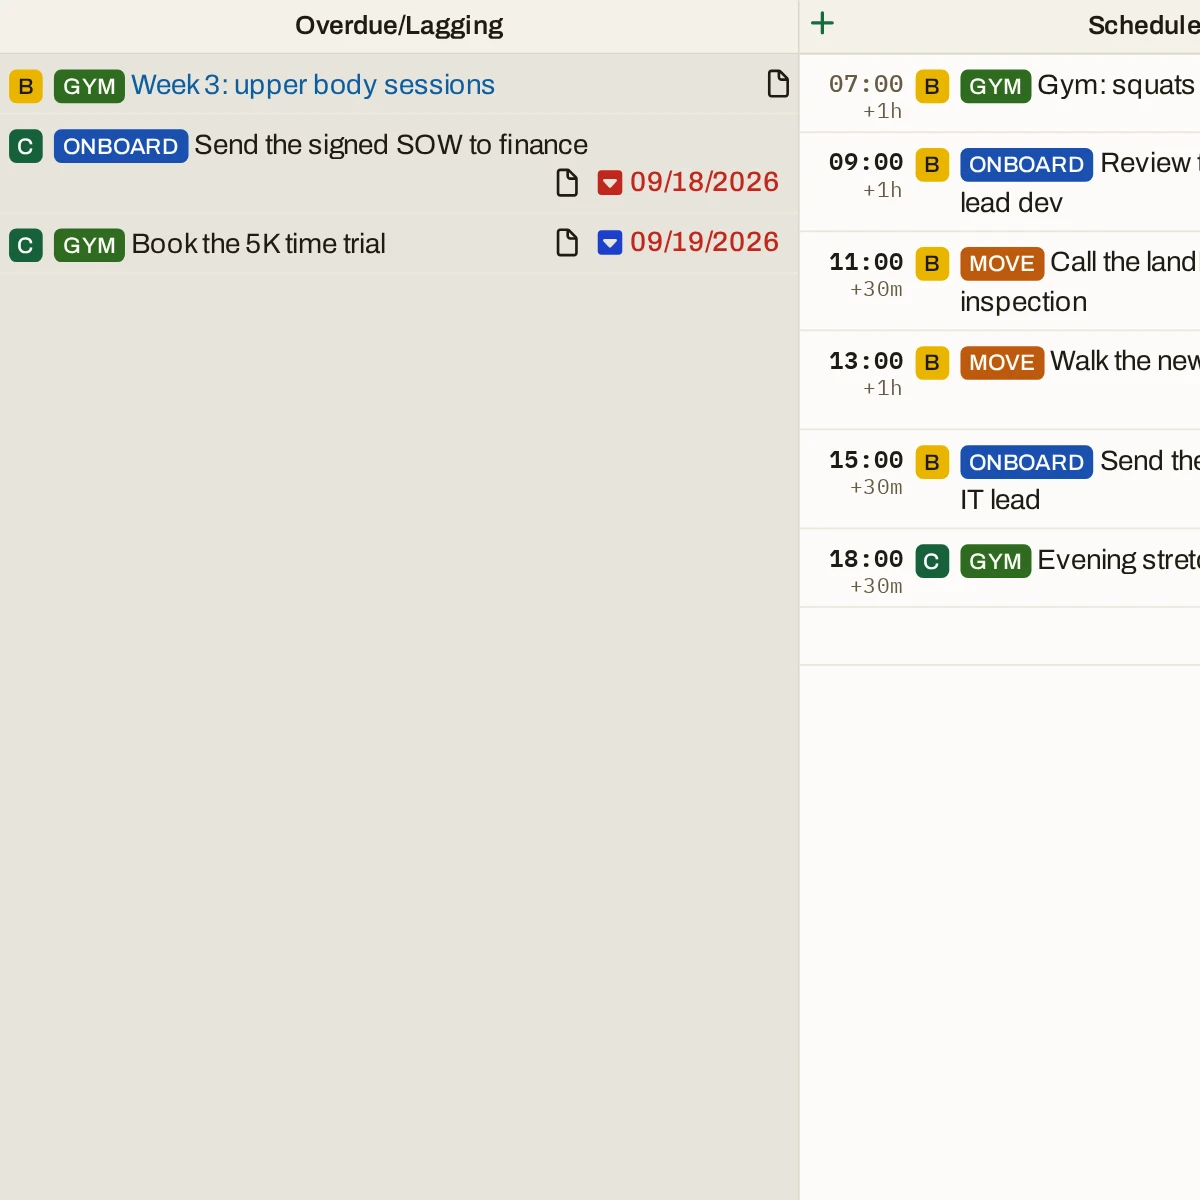Open the Week 3: upper body sessions link
The height and width of the screenshot is (1200, 1200).
click(x=313, y=85)
